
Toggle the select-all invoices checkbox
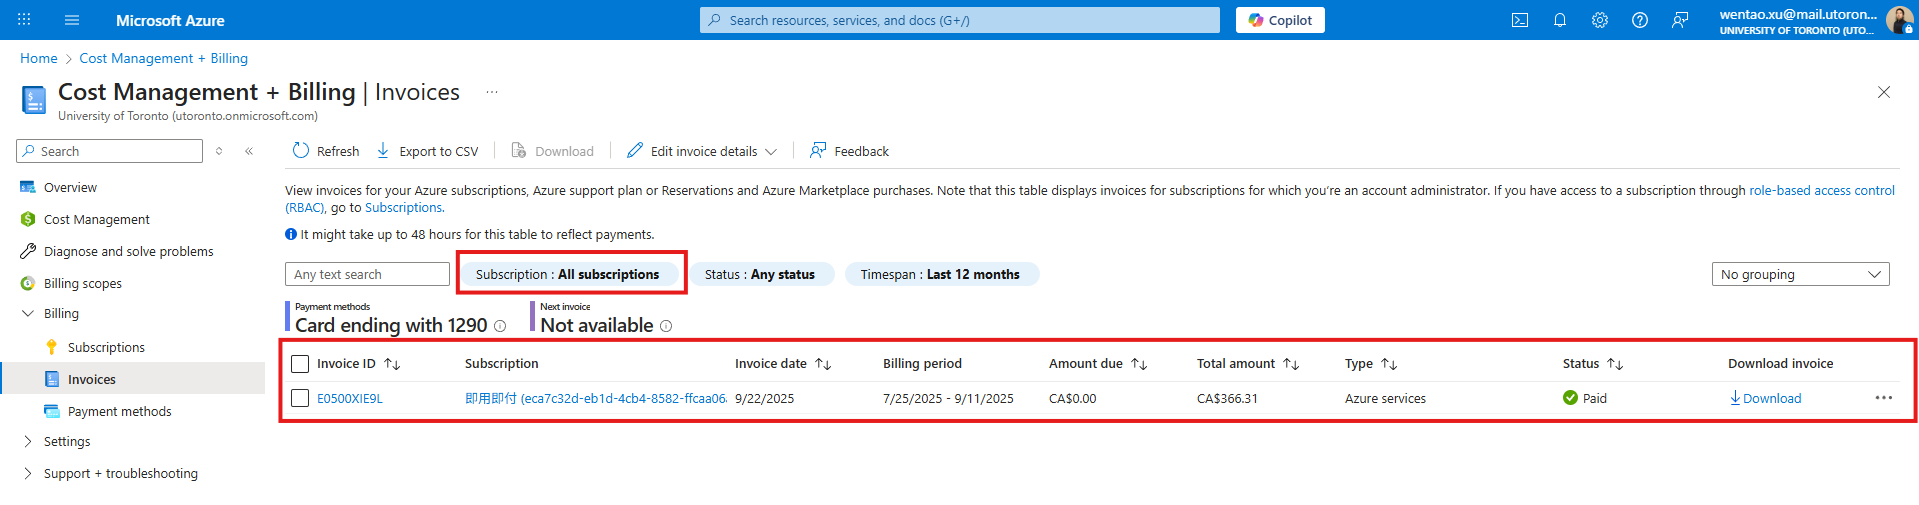(300, 364)
